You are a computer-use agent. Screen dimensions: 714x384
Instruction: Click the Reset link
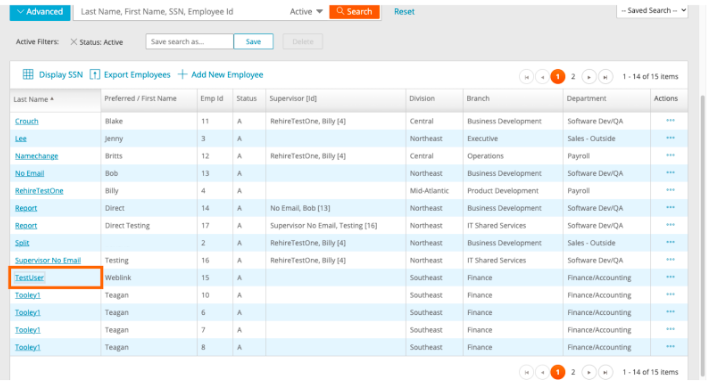coord(404,12)
